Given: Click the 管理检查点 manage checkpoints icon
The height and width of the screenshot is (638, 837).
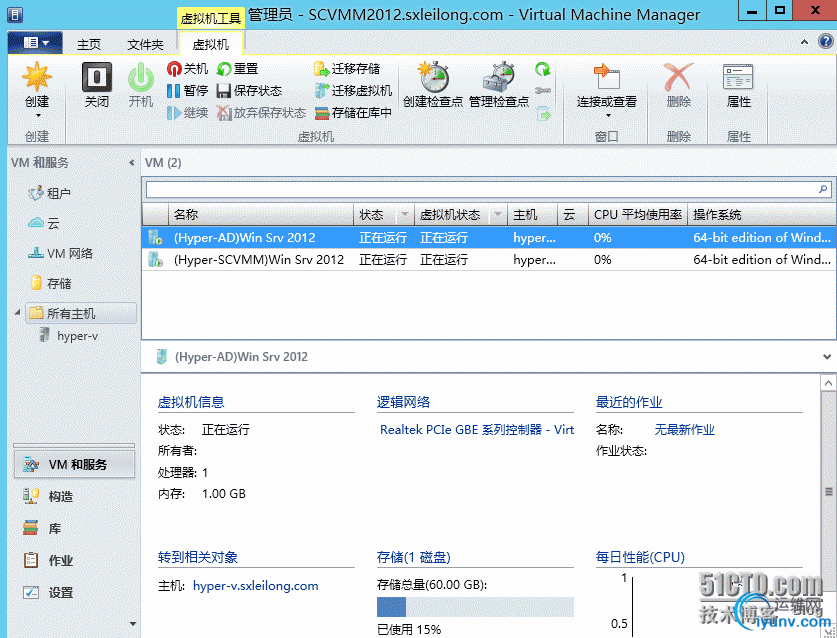Looking at the screenshot, I should (499, 76).
